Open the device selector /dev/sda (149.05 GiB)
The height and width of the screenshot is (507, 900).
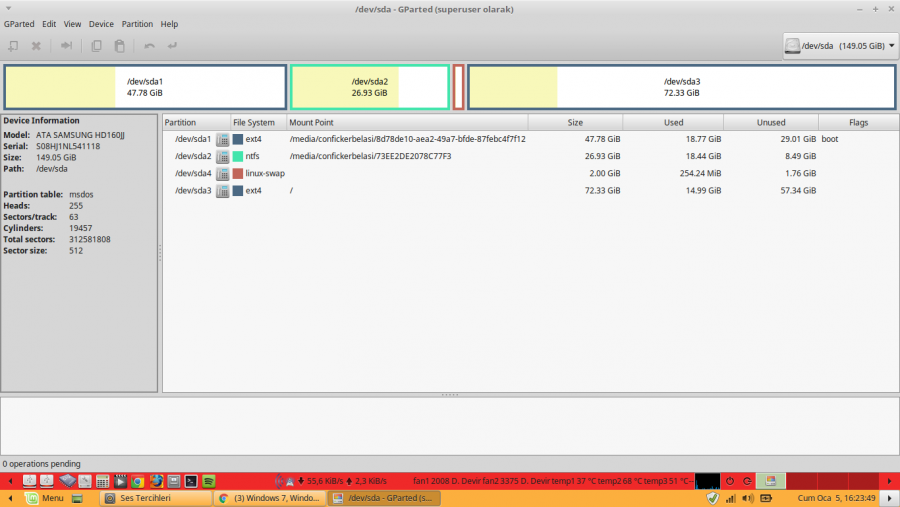pos(840,46)
